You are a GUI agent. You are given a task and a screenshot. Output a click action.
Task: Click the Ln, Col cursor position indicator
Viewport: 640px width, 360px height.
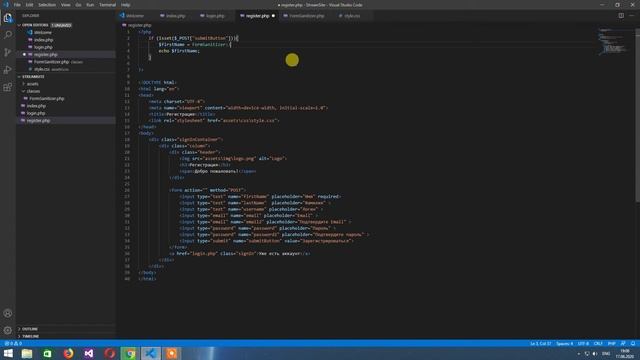tap(540, 344)
